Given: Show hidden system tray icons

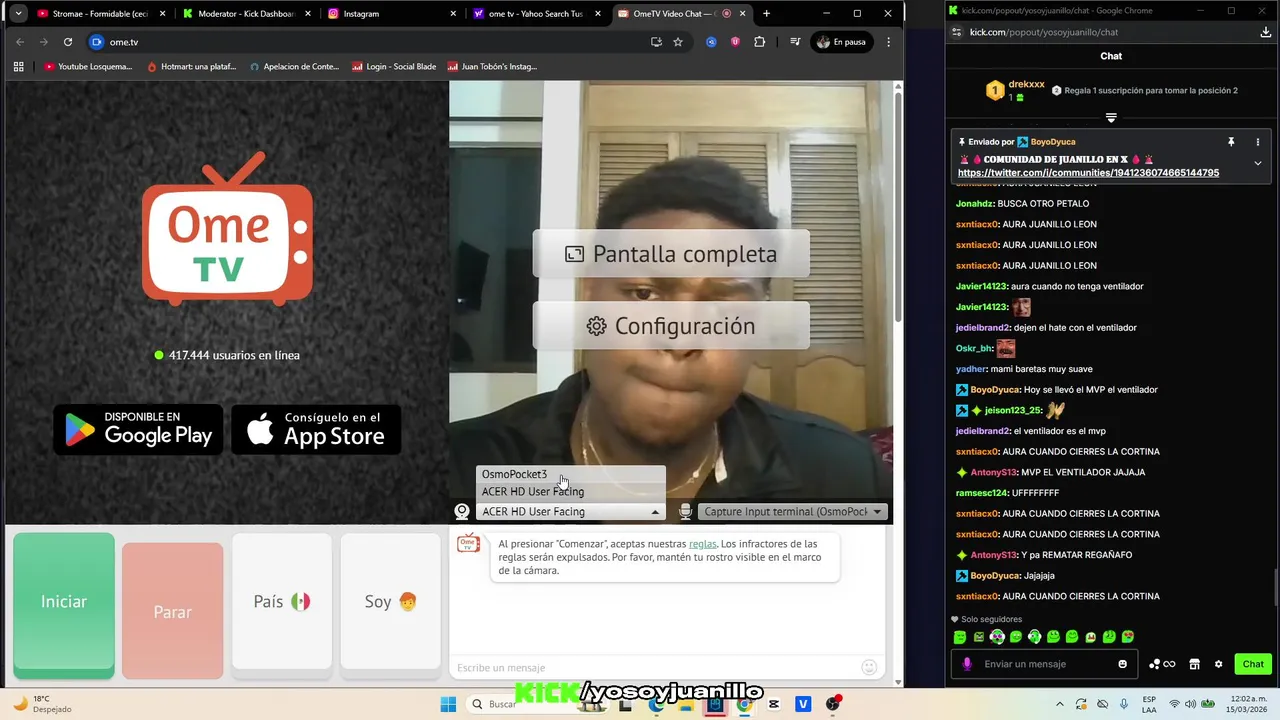Looking at the screenshot, I should pyautogui.click(x=1060, y=704).
